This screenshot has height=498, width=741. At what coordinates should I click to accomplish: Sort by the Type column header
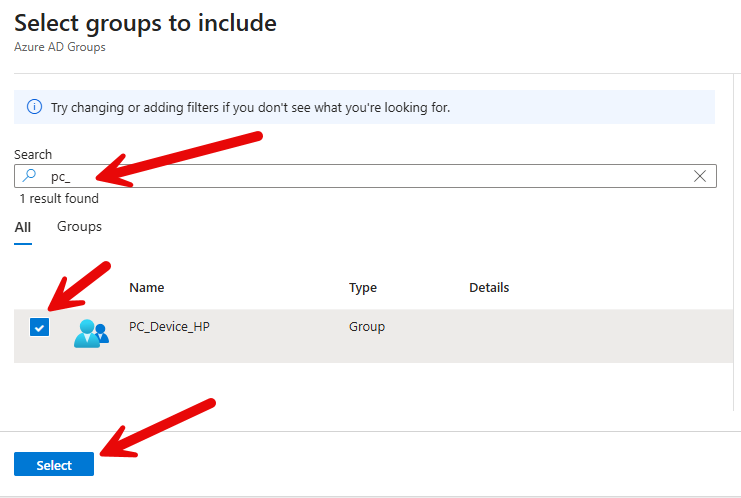[363, 288]
